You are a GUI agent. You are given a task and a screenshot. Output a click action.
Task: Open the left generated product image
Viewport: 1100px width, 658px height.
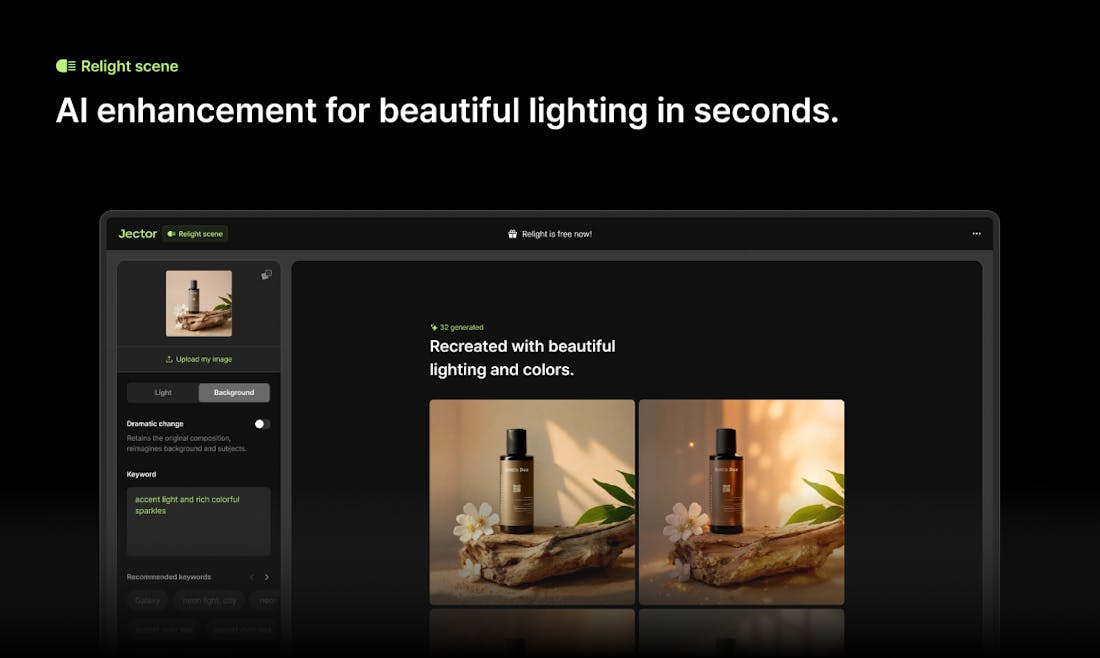[532, 502]
